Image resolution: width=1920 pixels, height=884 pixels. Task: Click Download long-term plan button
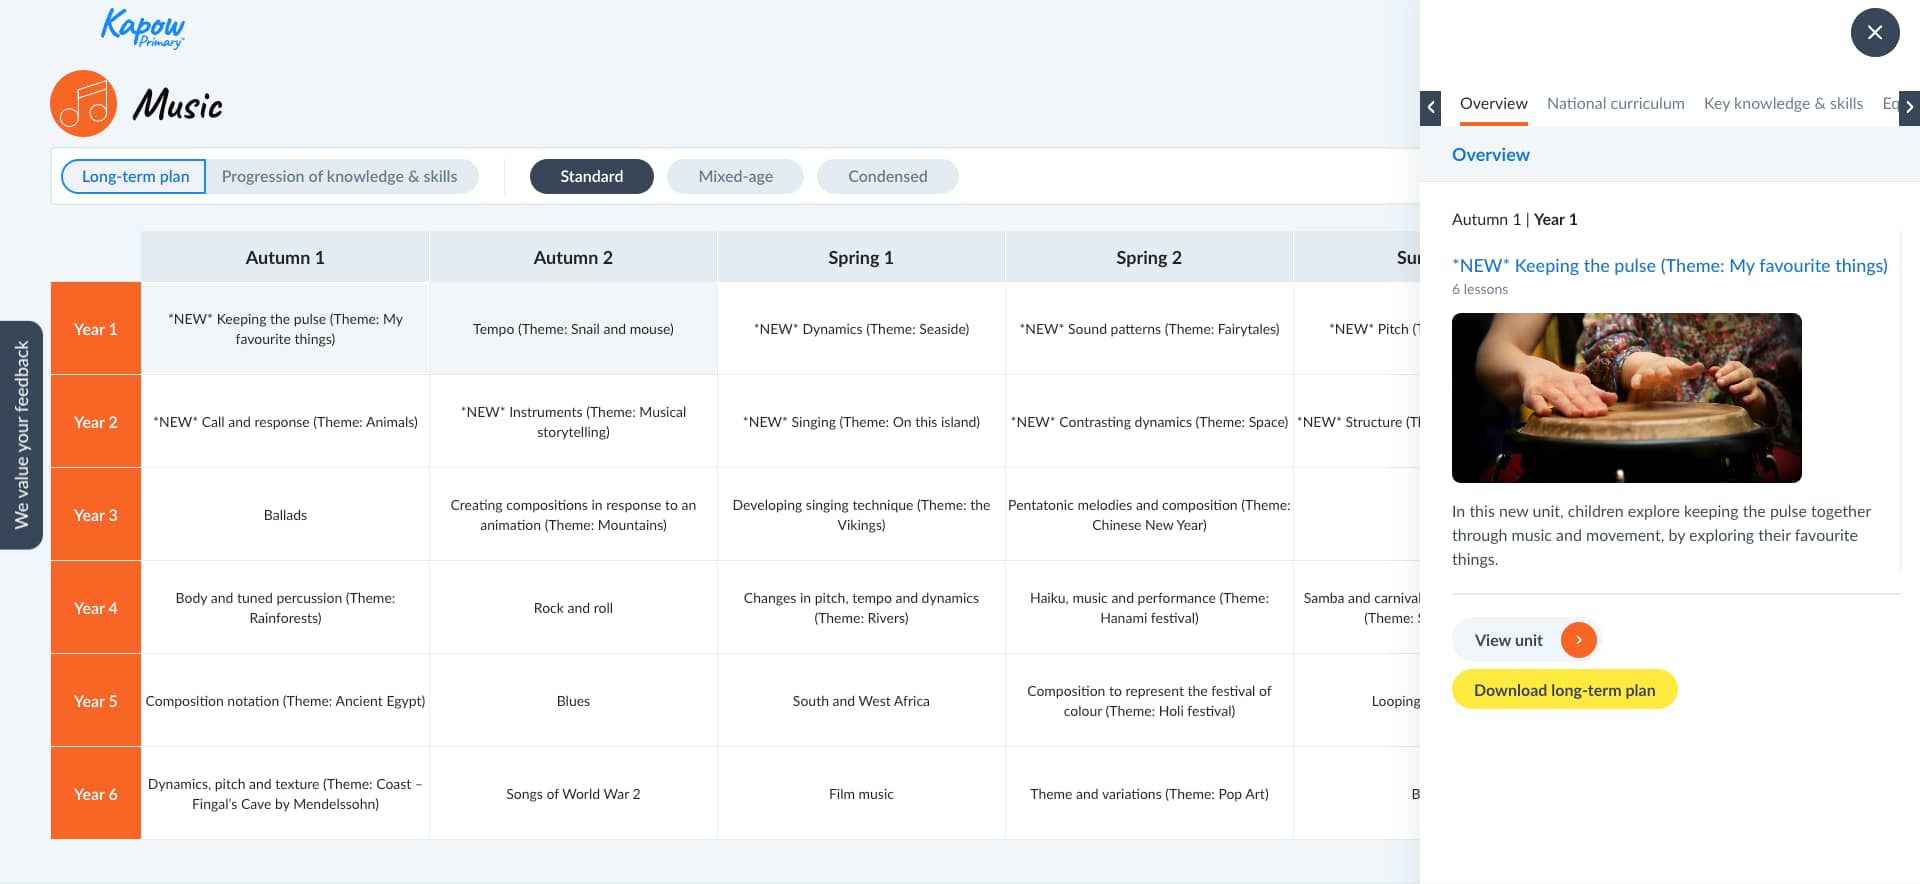click(1564, 690)
